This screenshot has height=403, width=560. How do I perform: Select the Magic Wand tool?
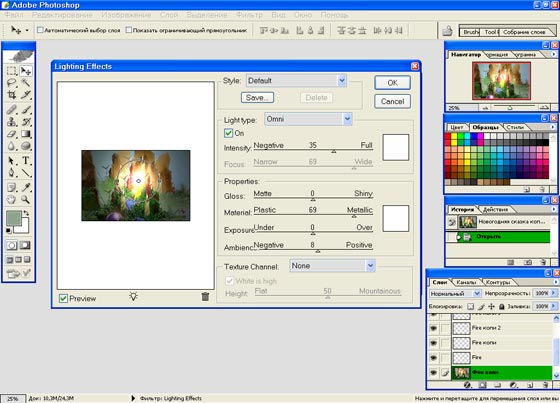(26, 83)
